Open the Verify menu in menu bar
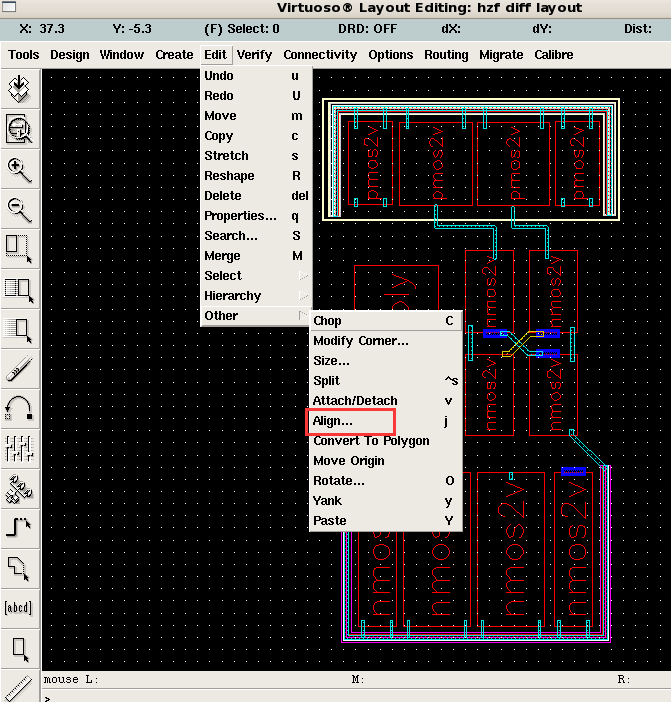 [254, 55]
